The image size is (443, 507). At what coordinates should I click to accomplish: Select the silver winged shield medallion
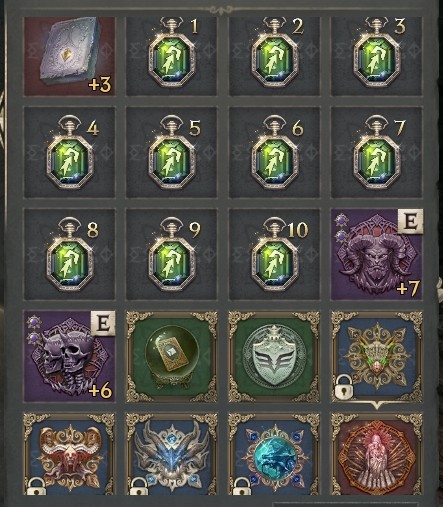click(274, 356)
